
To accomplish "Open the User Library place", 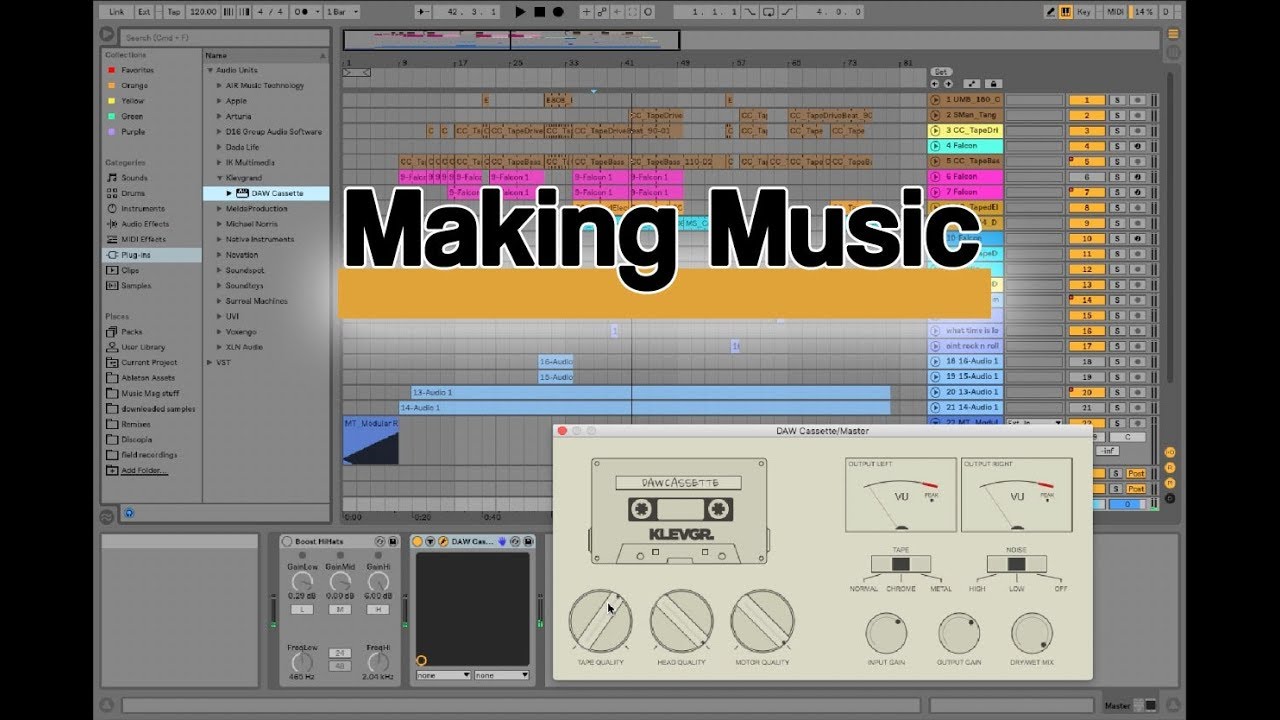I will pyautogui.click(x=142, y=347).
